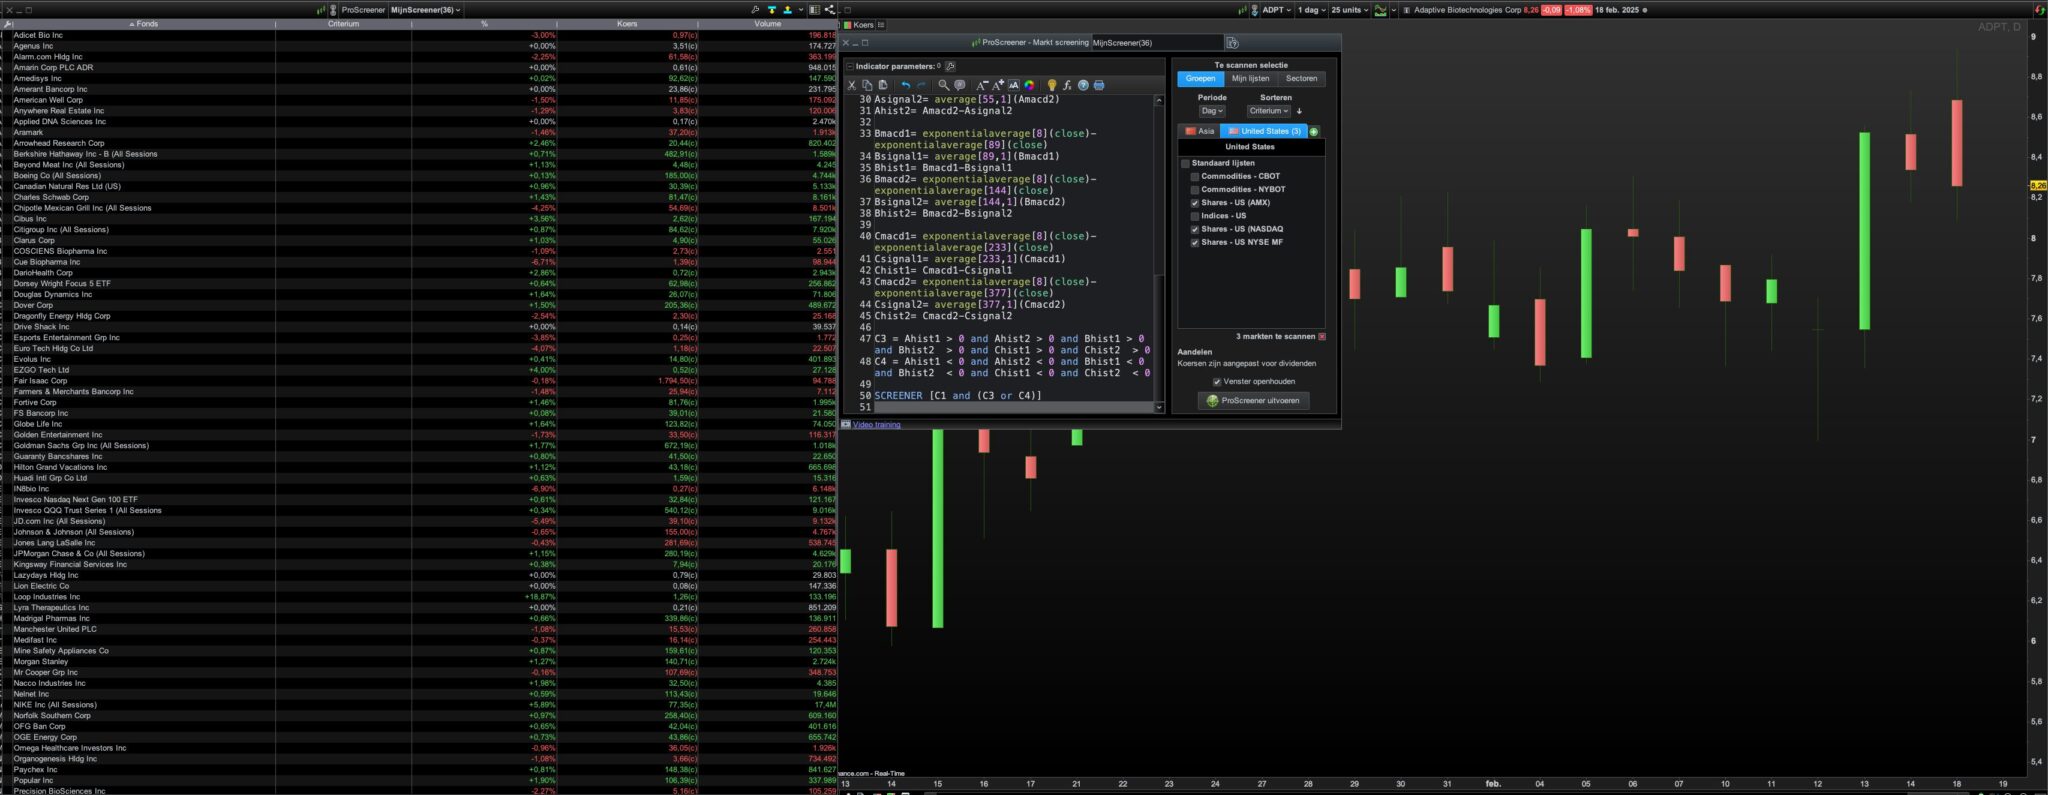This screenshot has width=2048, height=795.
Task: Open the wrench settings in screener list header
Action: tap(755, 10)
